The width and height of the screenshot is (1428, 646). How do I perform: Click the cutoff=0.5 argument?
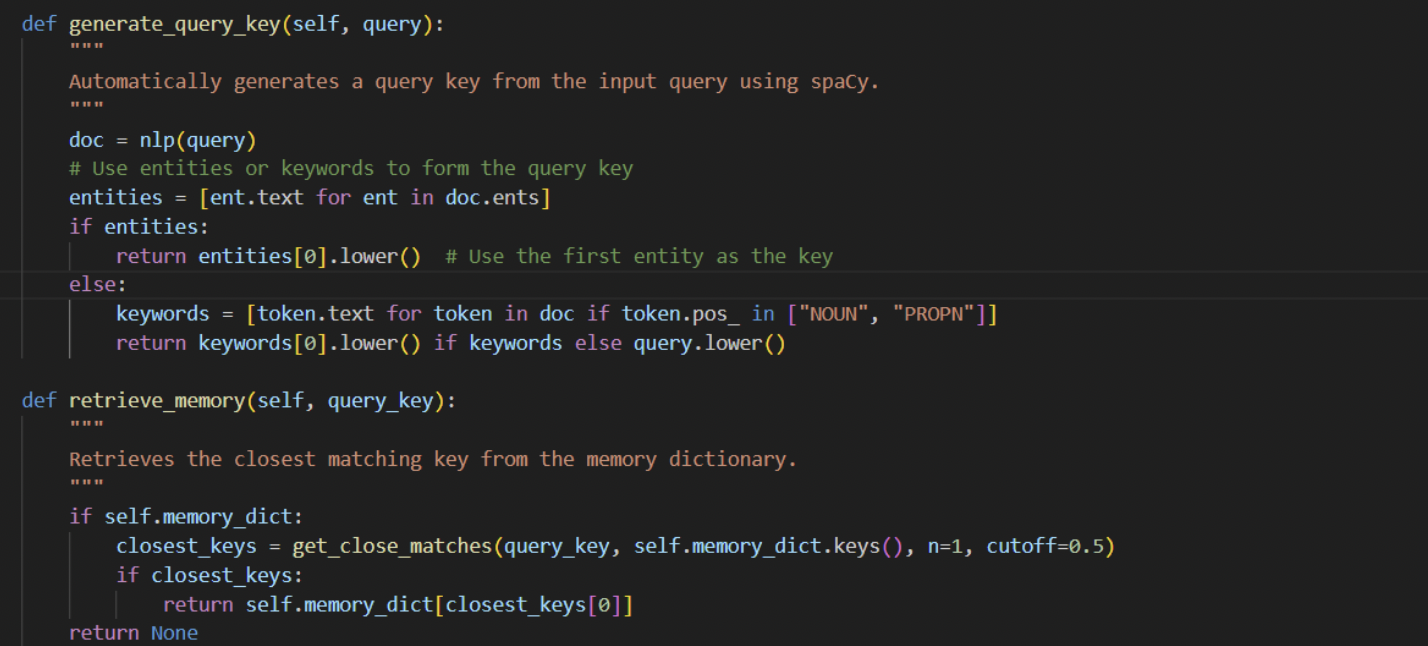pyautogui.click(x=1049, y=547)
